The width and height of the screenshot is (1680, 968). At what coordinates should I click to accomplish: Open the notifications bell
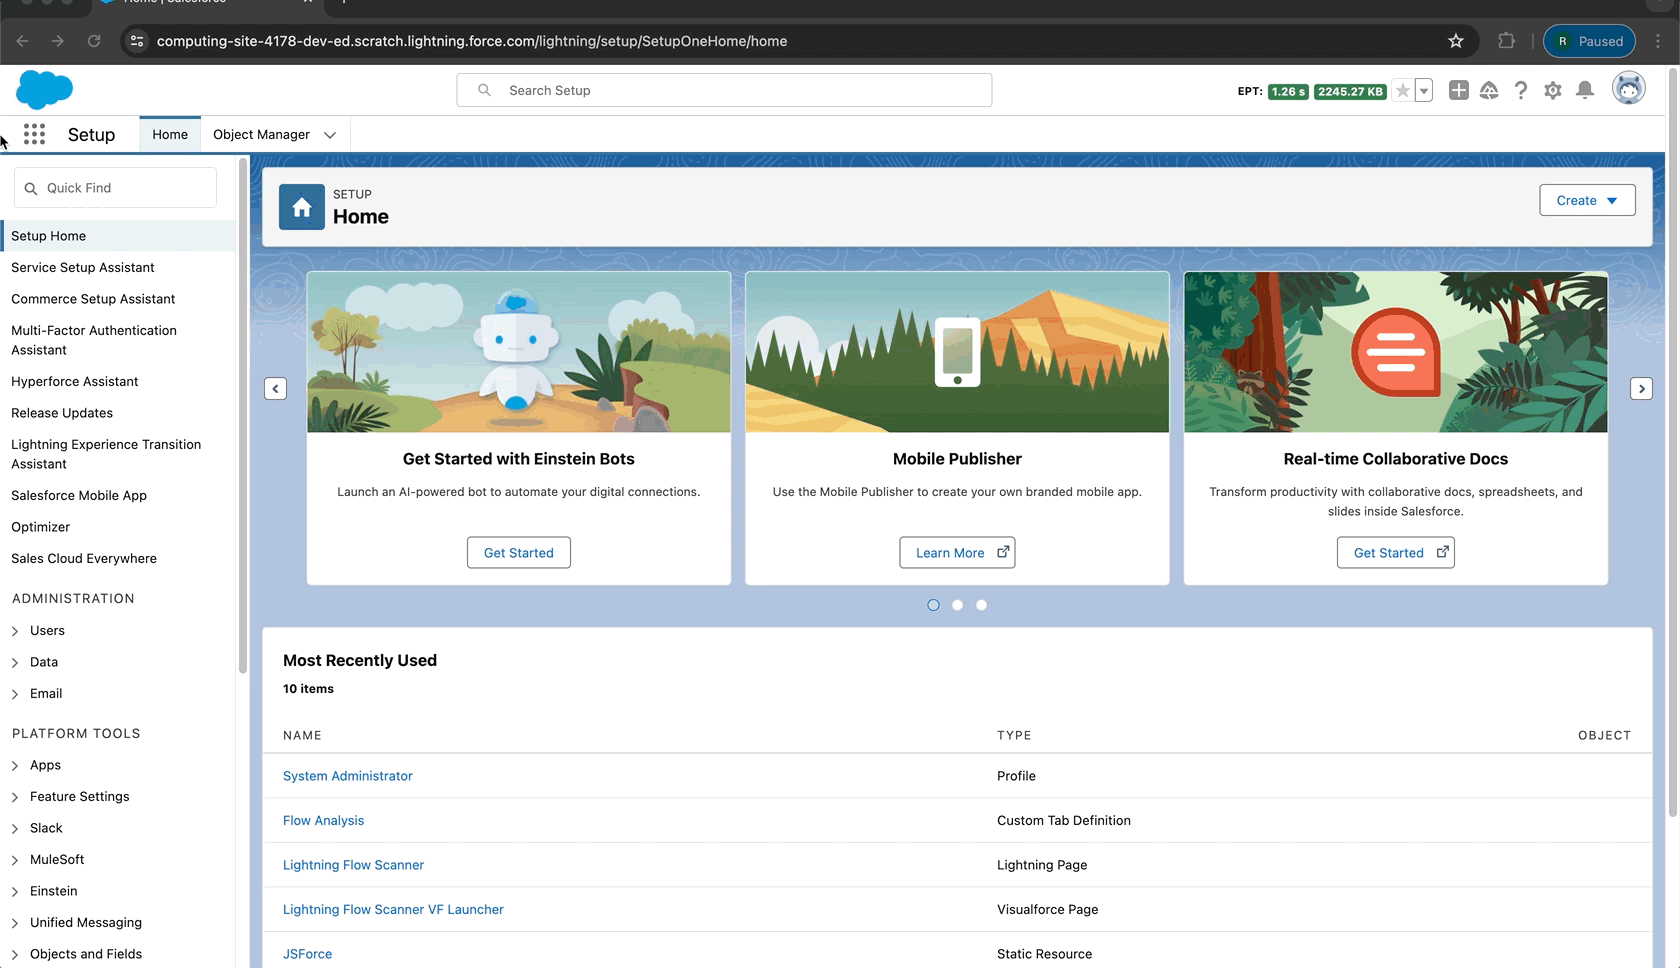(1585, 91)
